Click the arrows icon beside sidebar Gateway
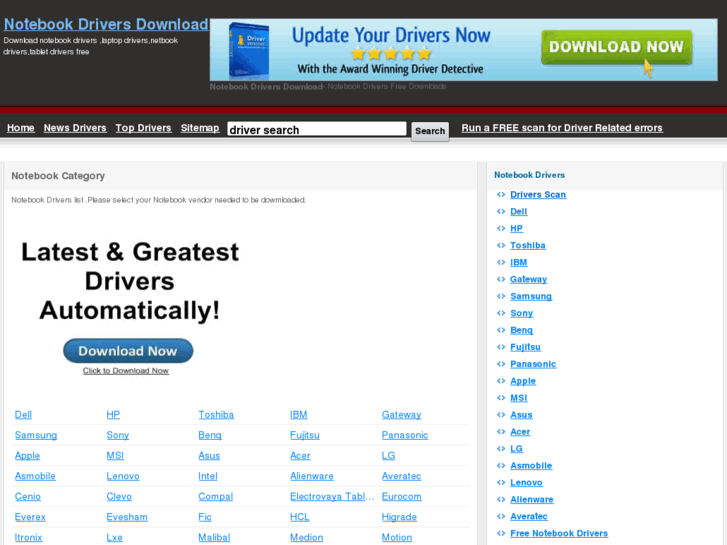 pos(501,279)
